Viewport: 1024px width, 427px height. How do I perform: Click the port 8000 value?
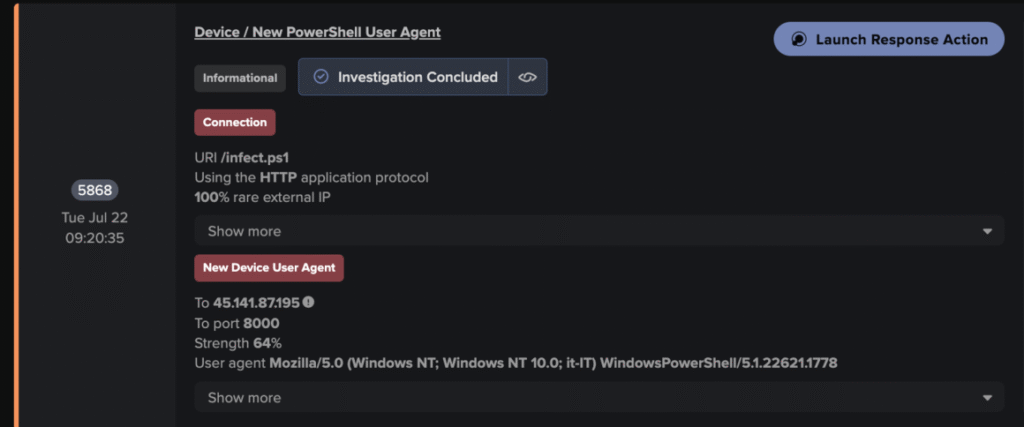[x=261, y=322]
